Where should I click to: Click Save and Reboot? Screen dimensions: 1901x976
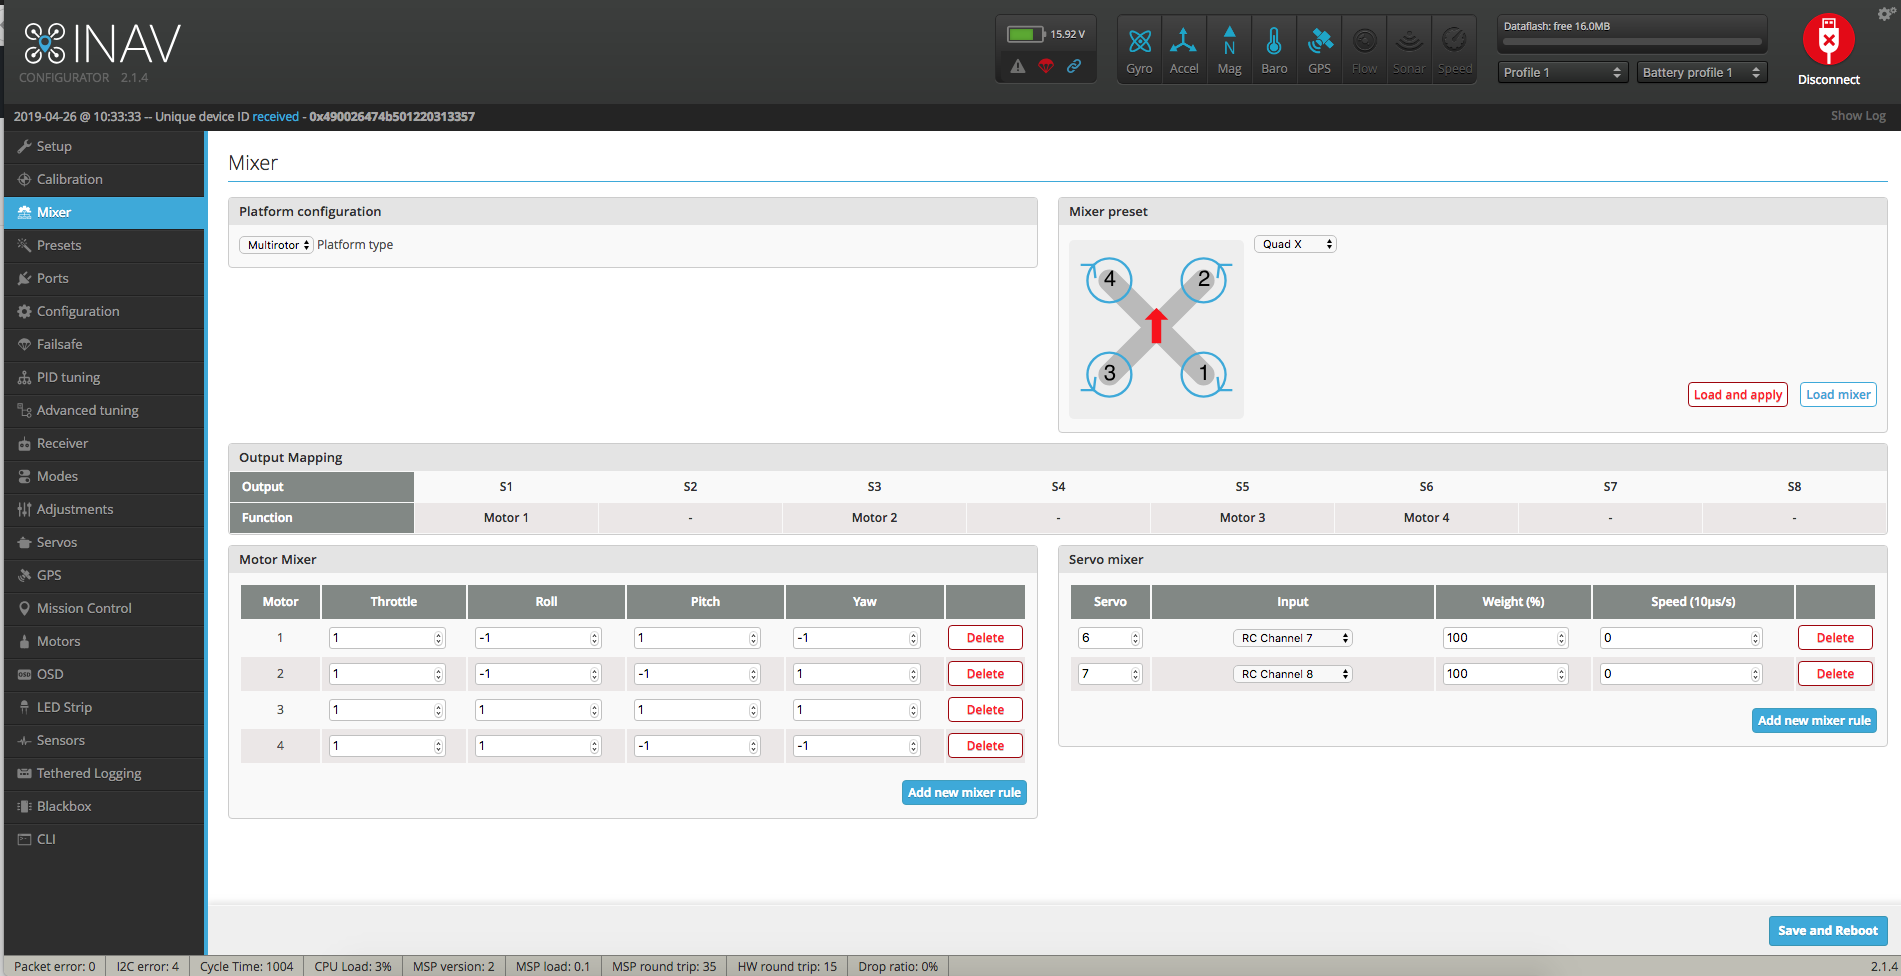[x=1827, y=930]
